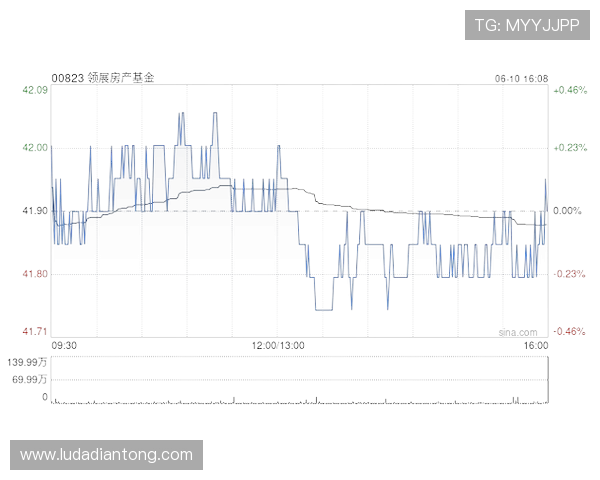Click the start time label on time axis
This screenshot has width=600, height=480.
tap(63, 345)
